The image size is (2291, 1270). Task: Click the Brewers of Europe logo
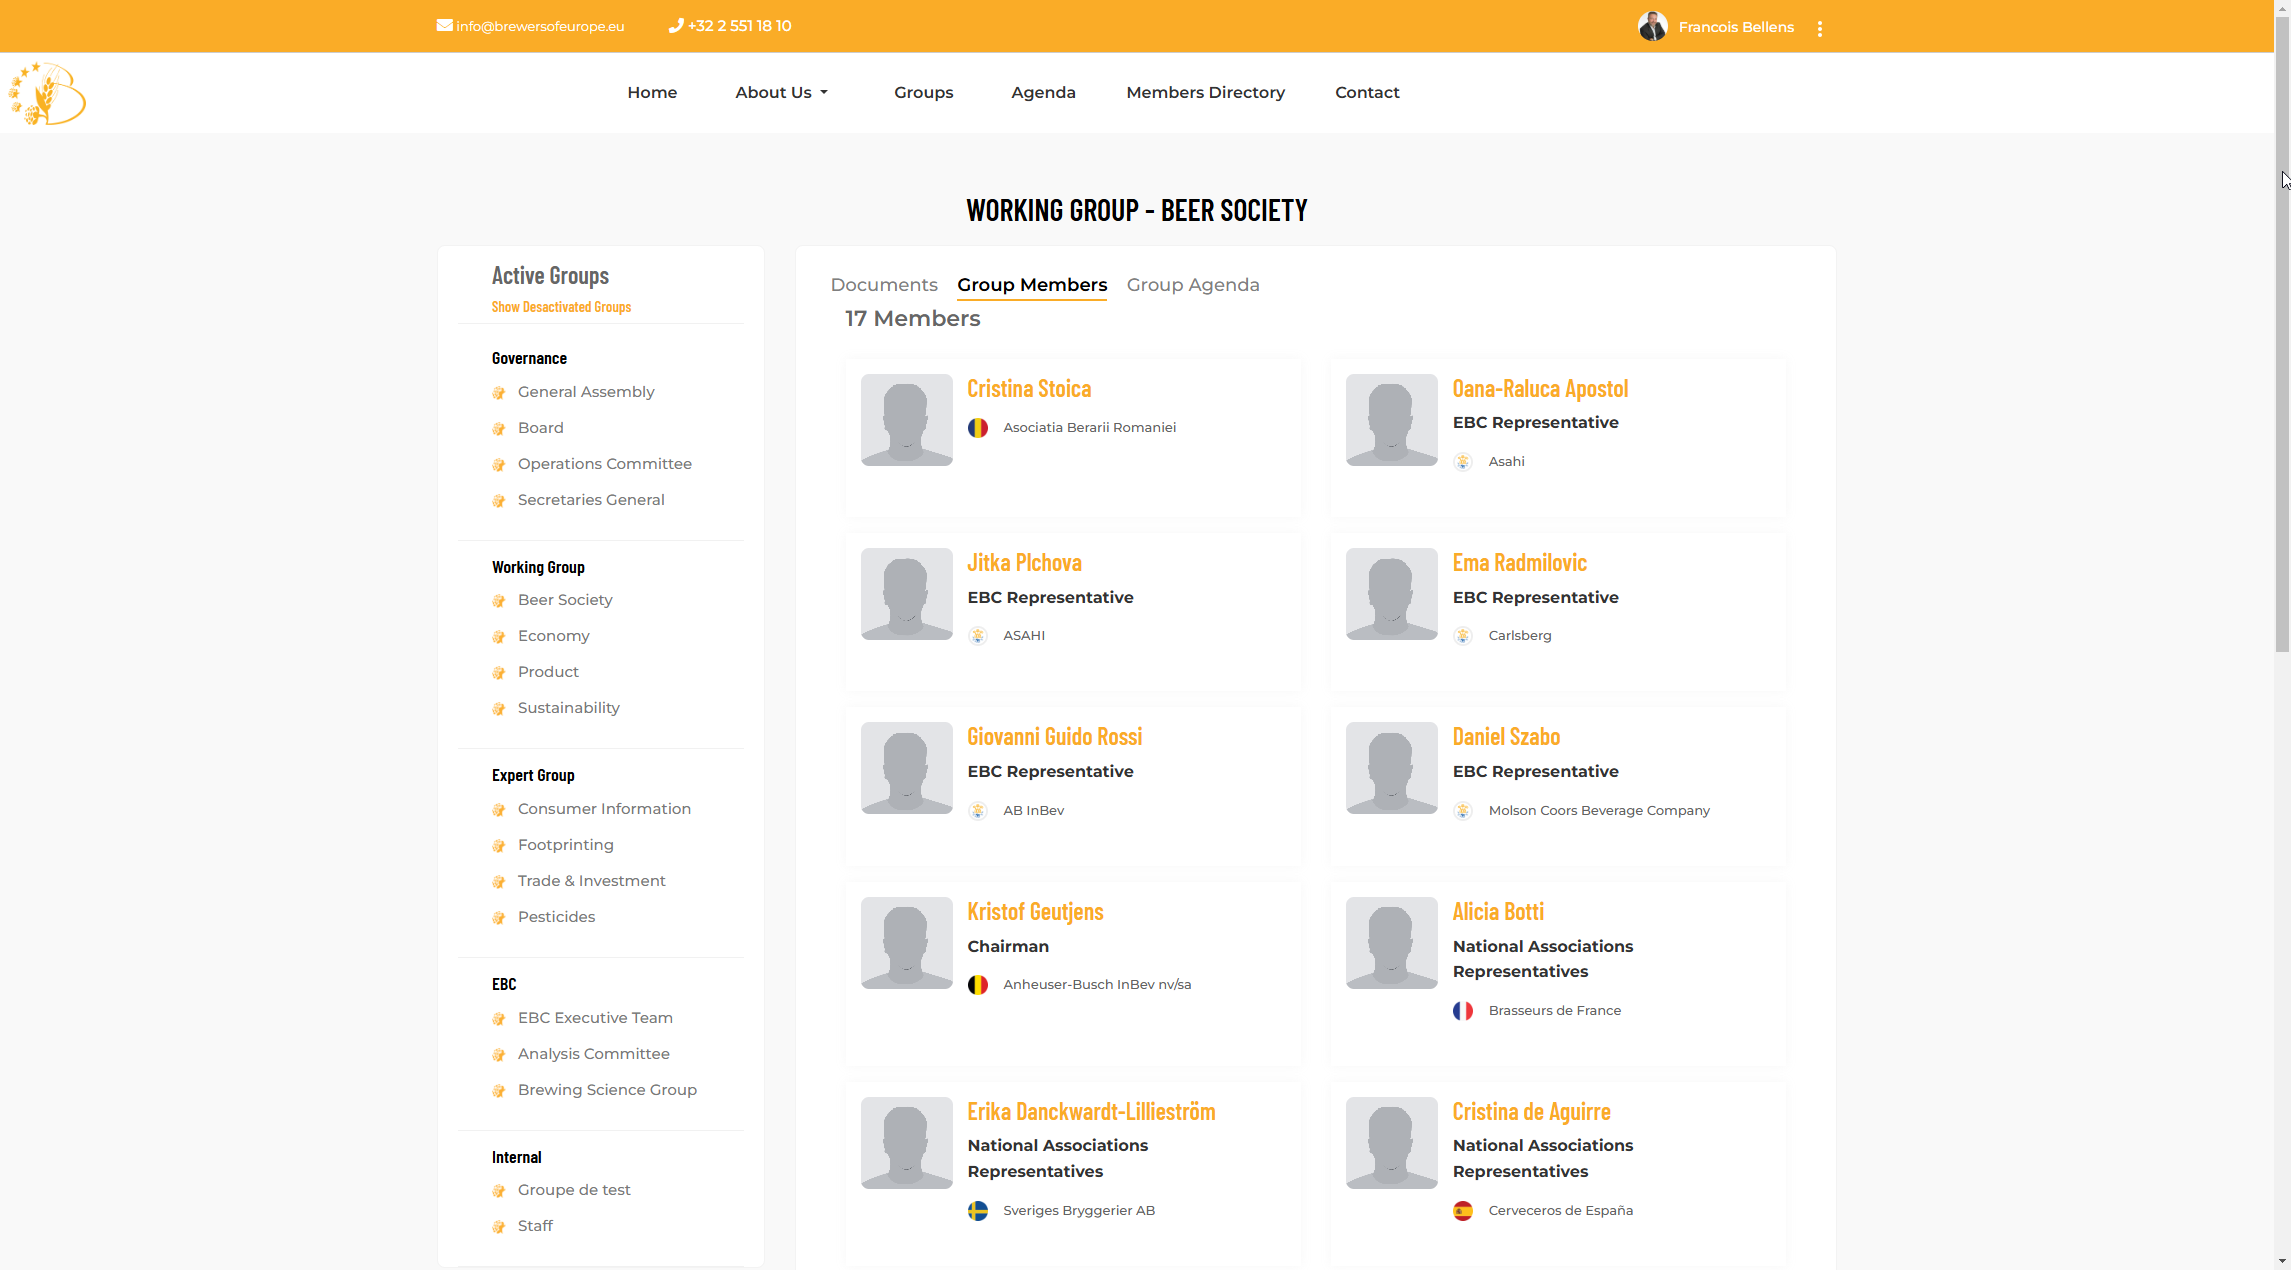[x=47, y=94]
